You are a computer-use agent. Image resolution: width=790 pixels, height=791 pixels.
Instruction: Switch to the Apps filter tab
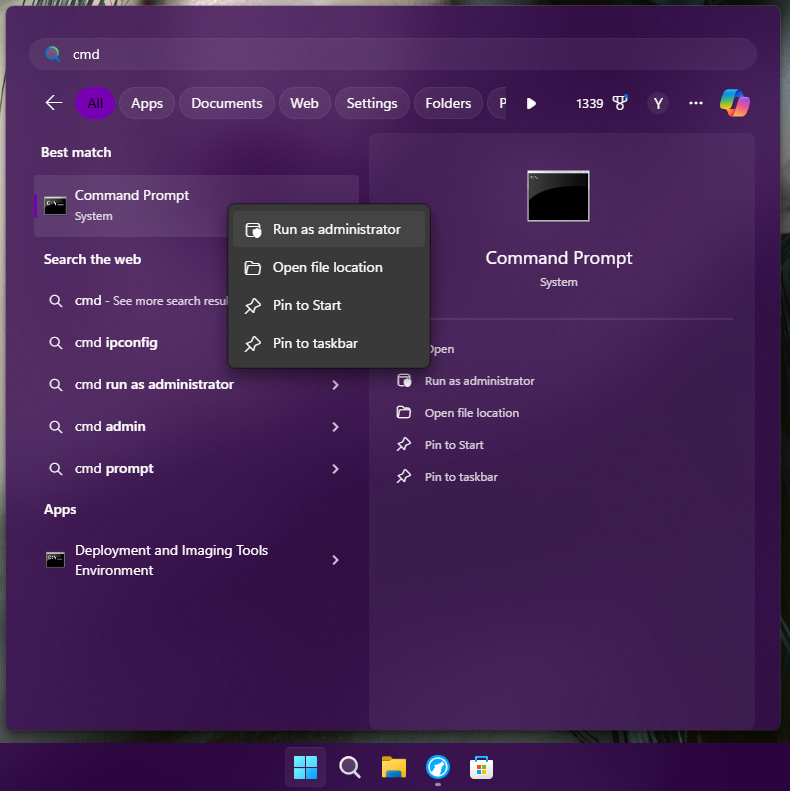(x=147, y=103)
